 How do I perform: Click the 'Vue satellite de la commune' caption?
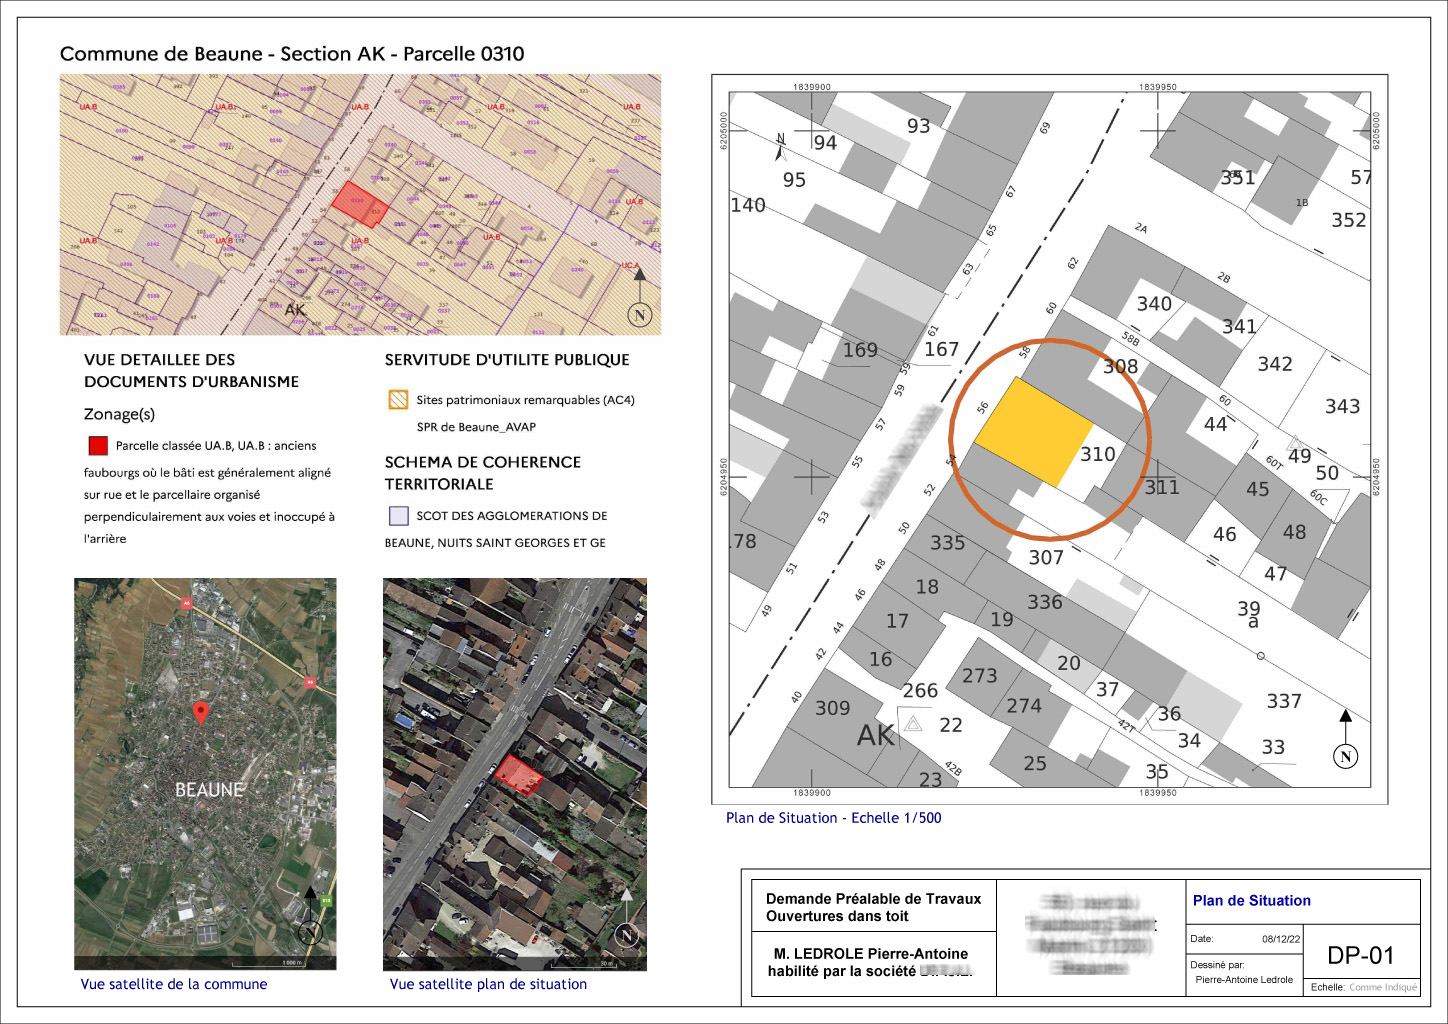point(174,984)
